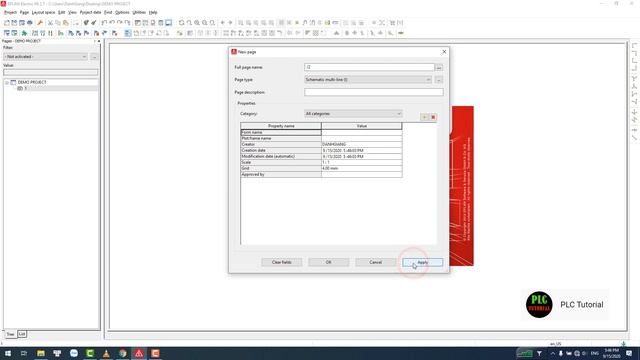Open the Utilities menu
The image size is (640, 360).
click(x=139, y=13)
